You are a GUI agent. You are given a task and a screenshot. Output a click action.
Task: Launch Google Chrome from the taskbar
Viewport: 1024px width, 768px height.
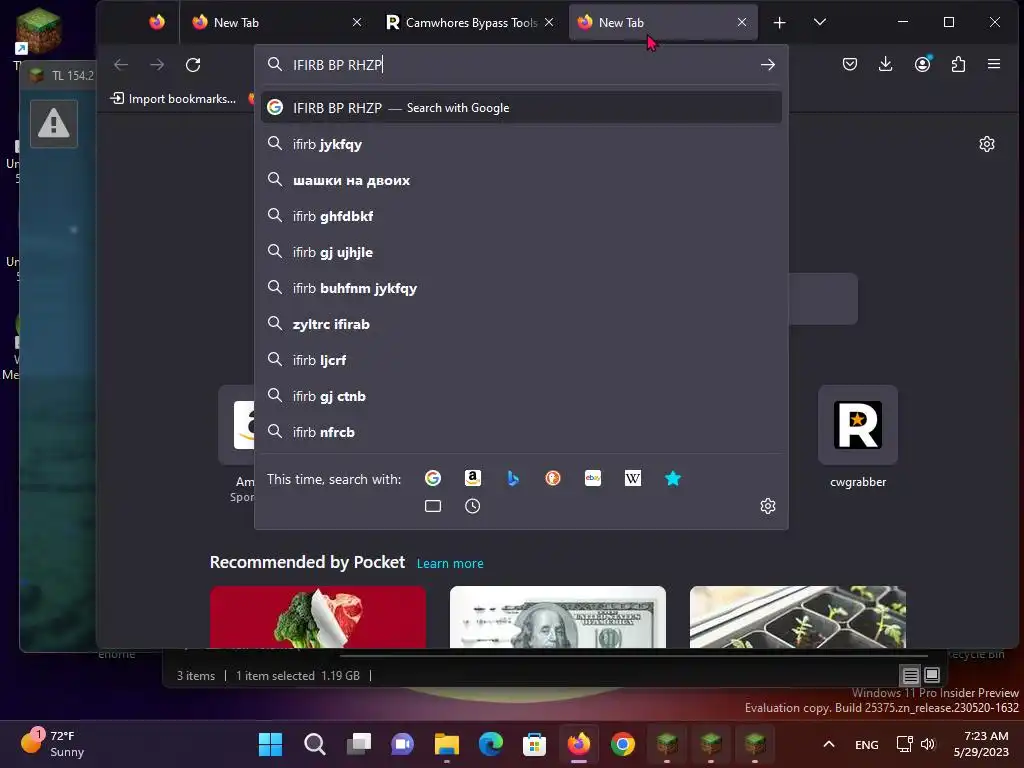click(622, 744)
